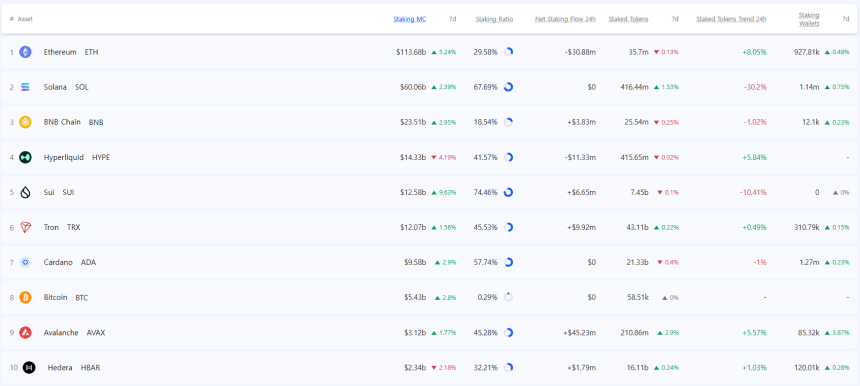Click the HBAR ticker symbol
Screen dimensions: 860x386
[x=90, y=368]
